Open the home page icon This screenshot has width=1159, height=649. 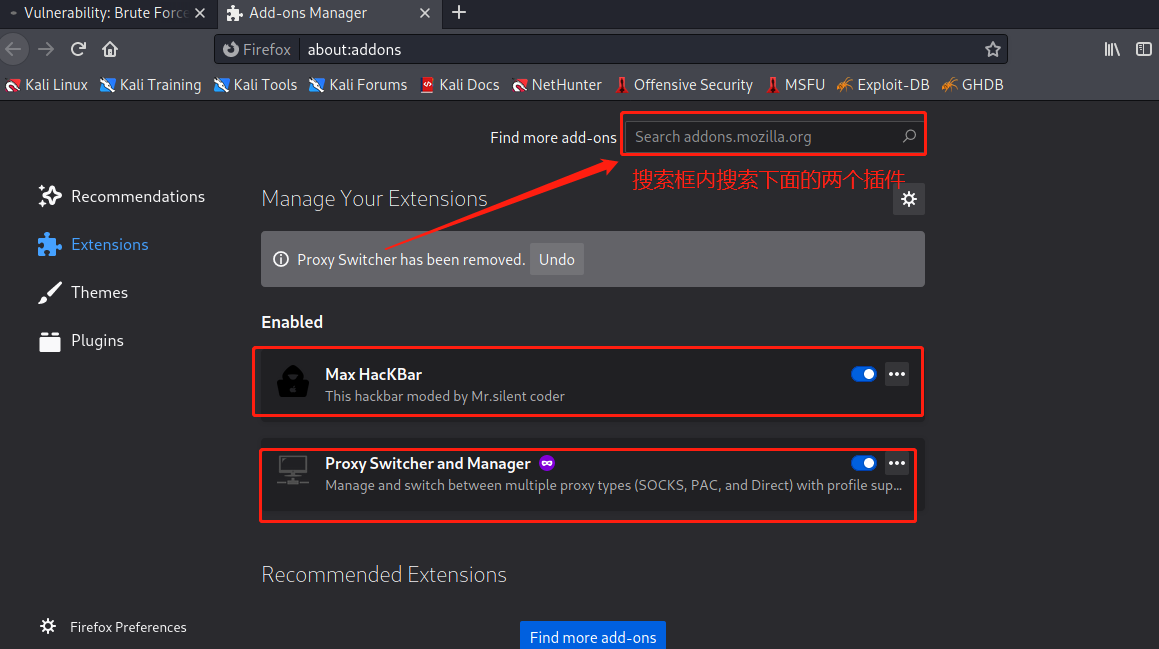point(110,50)
